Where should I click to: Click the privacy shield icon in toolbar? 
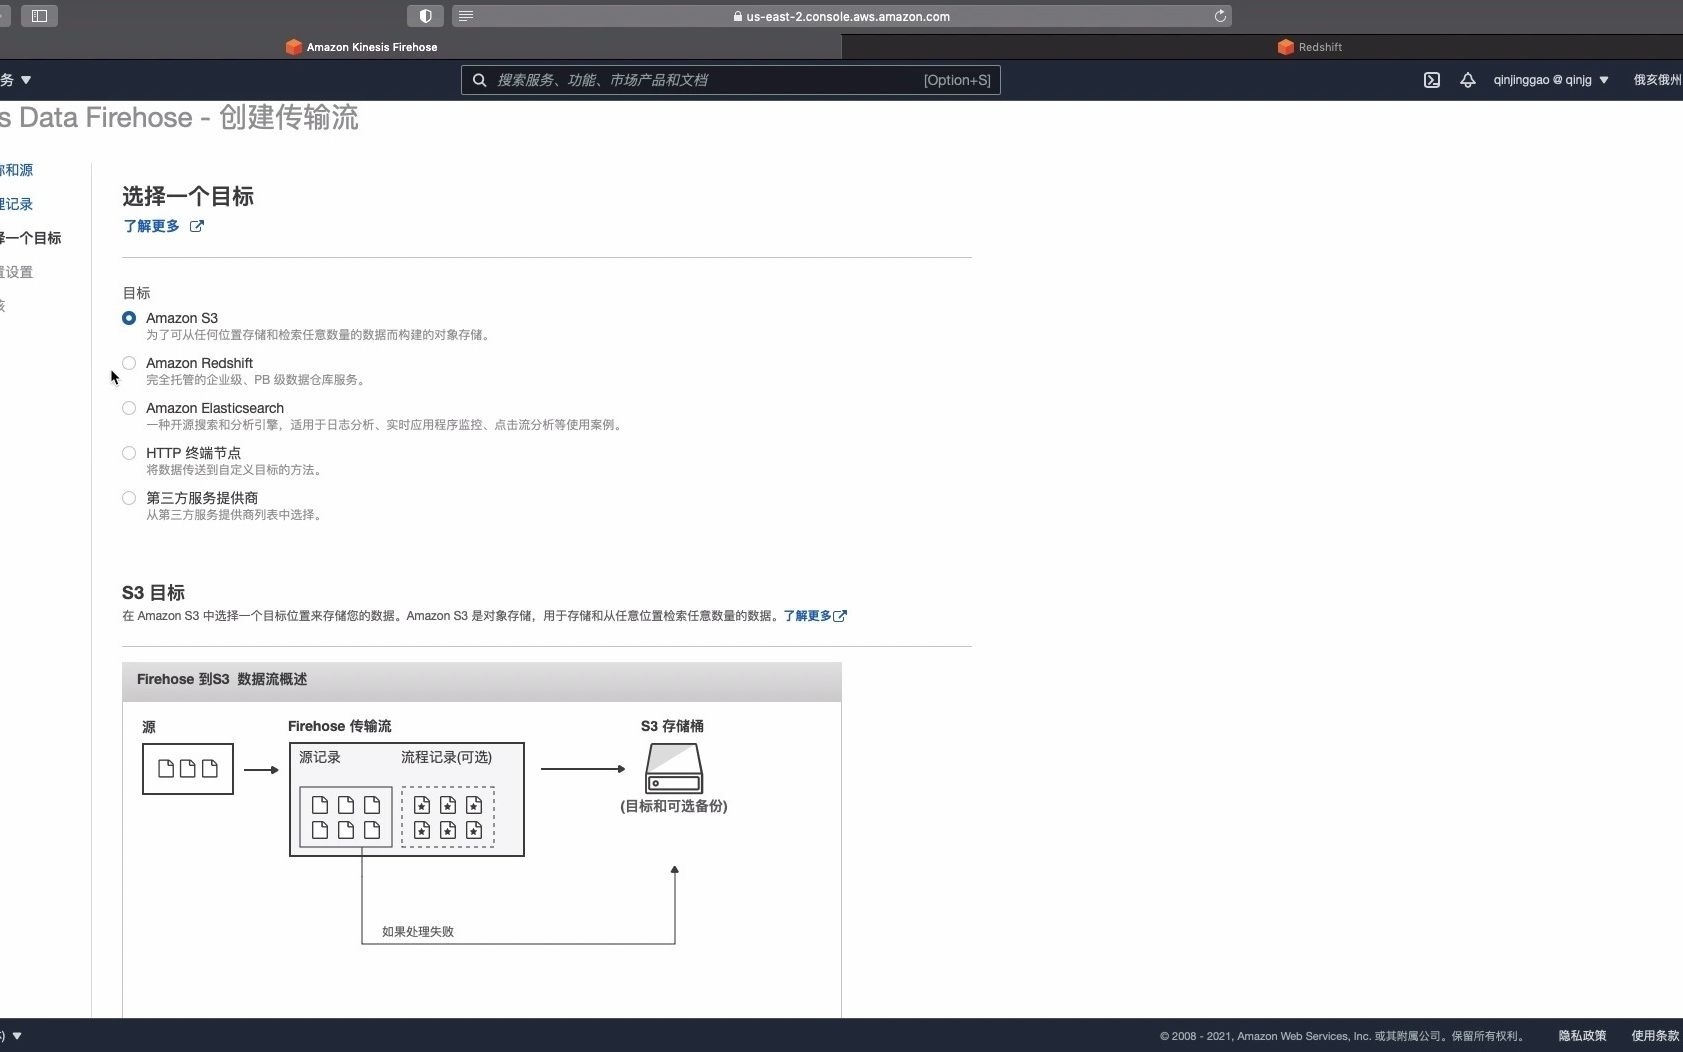(425, 16)
